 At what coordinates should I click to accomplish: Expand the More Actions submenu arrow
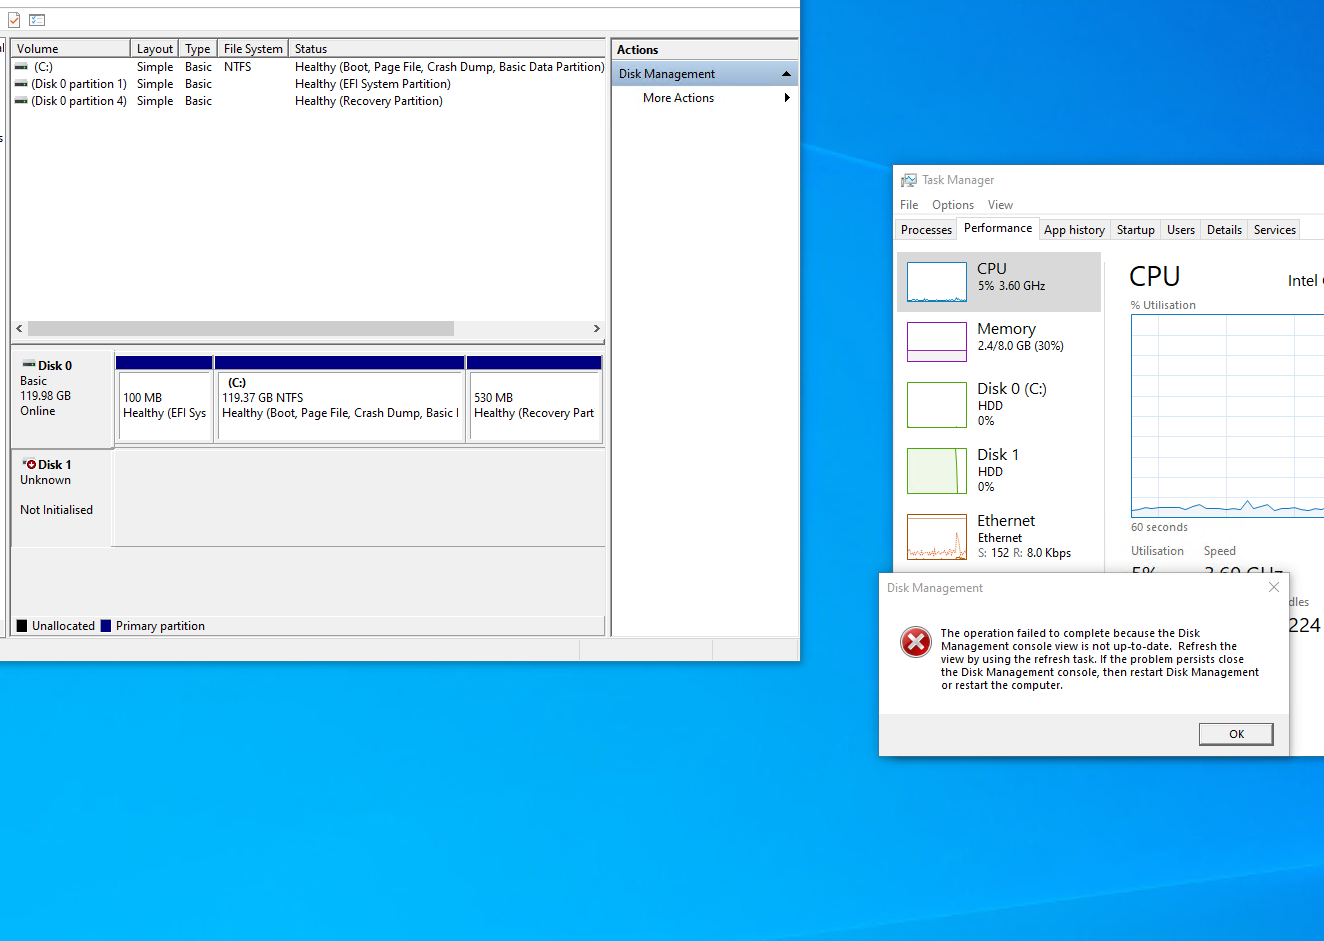[787, 98]
